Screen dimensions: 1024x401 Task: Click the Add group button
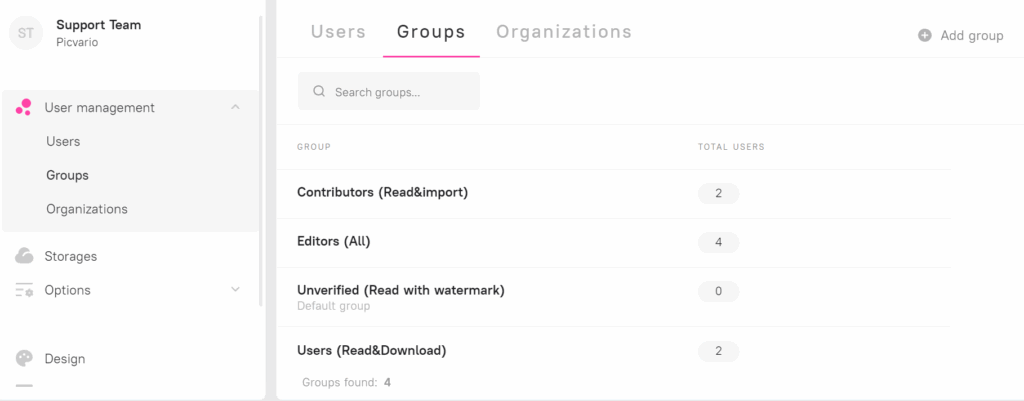point(961,35)
